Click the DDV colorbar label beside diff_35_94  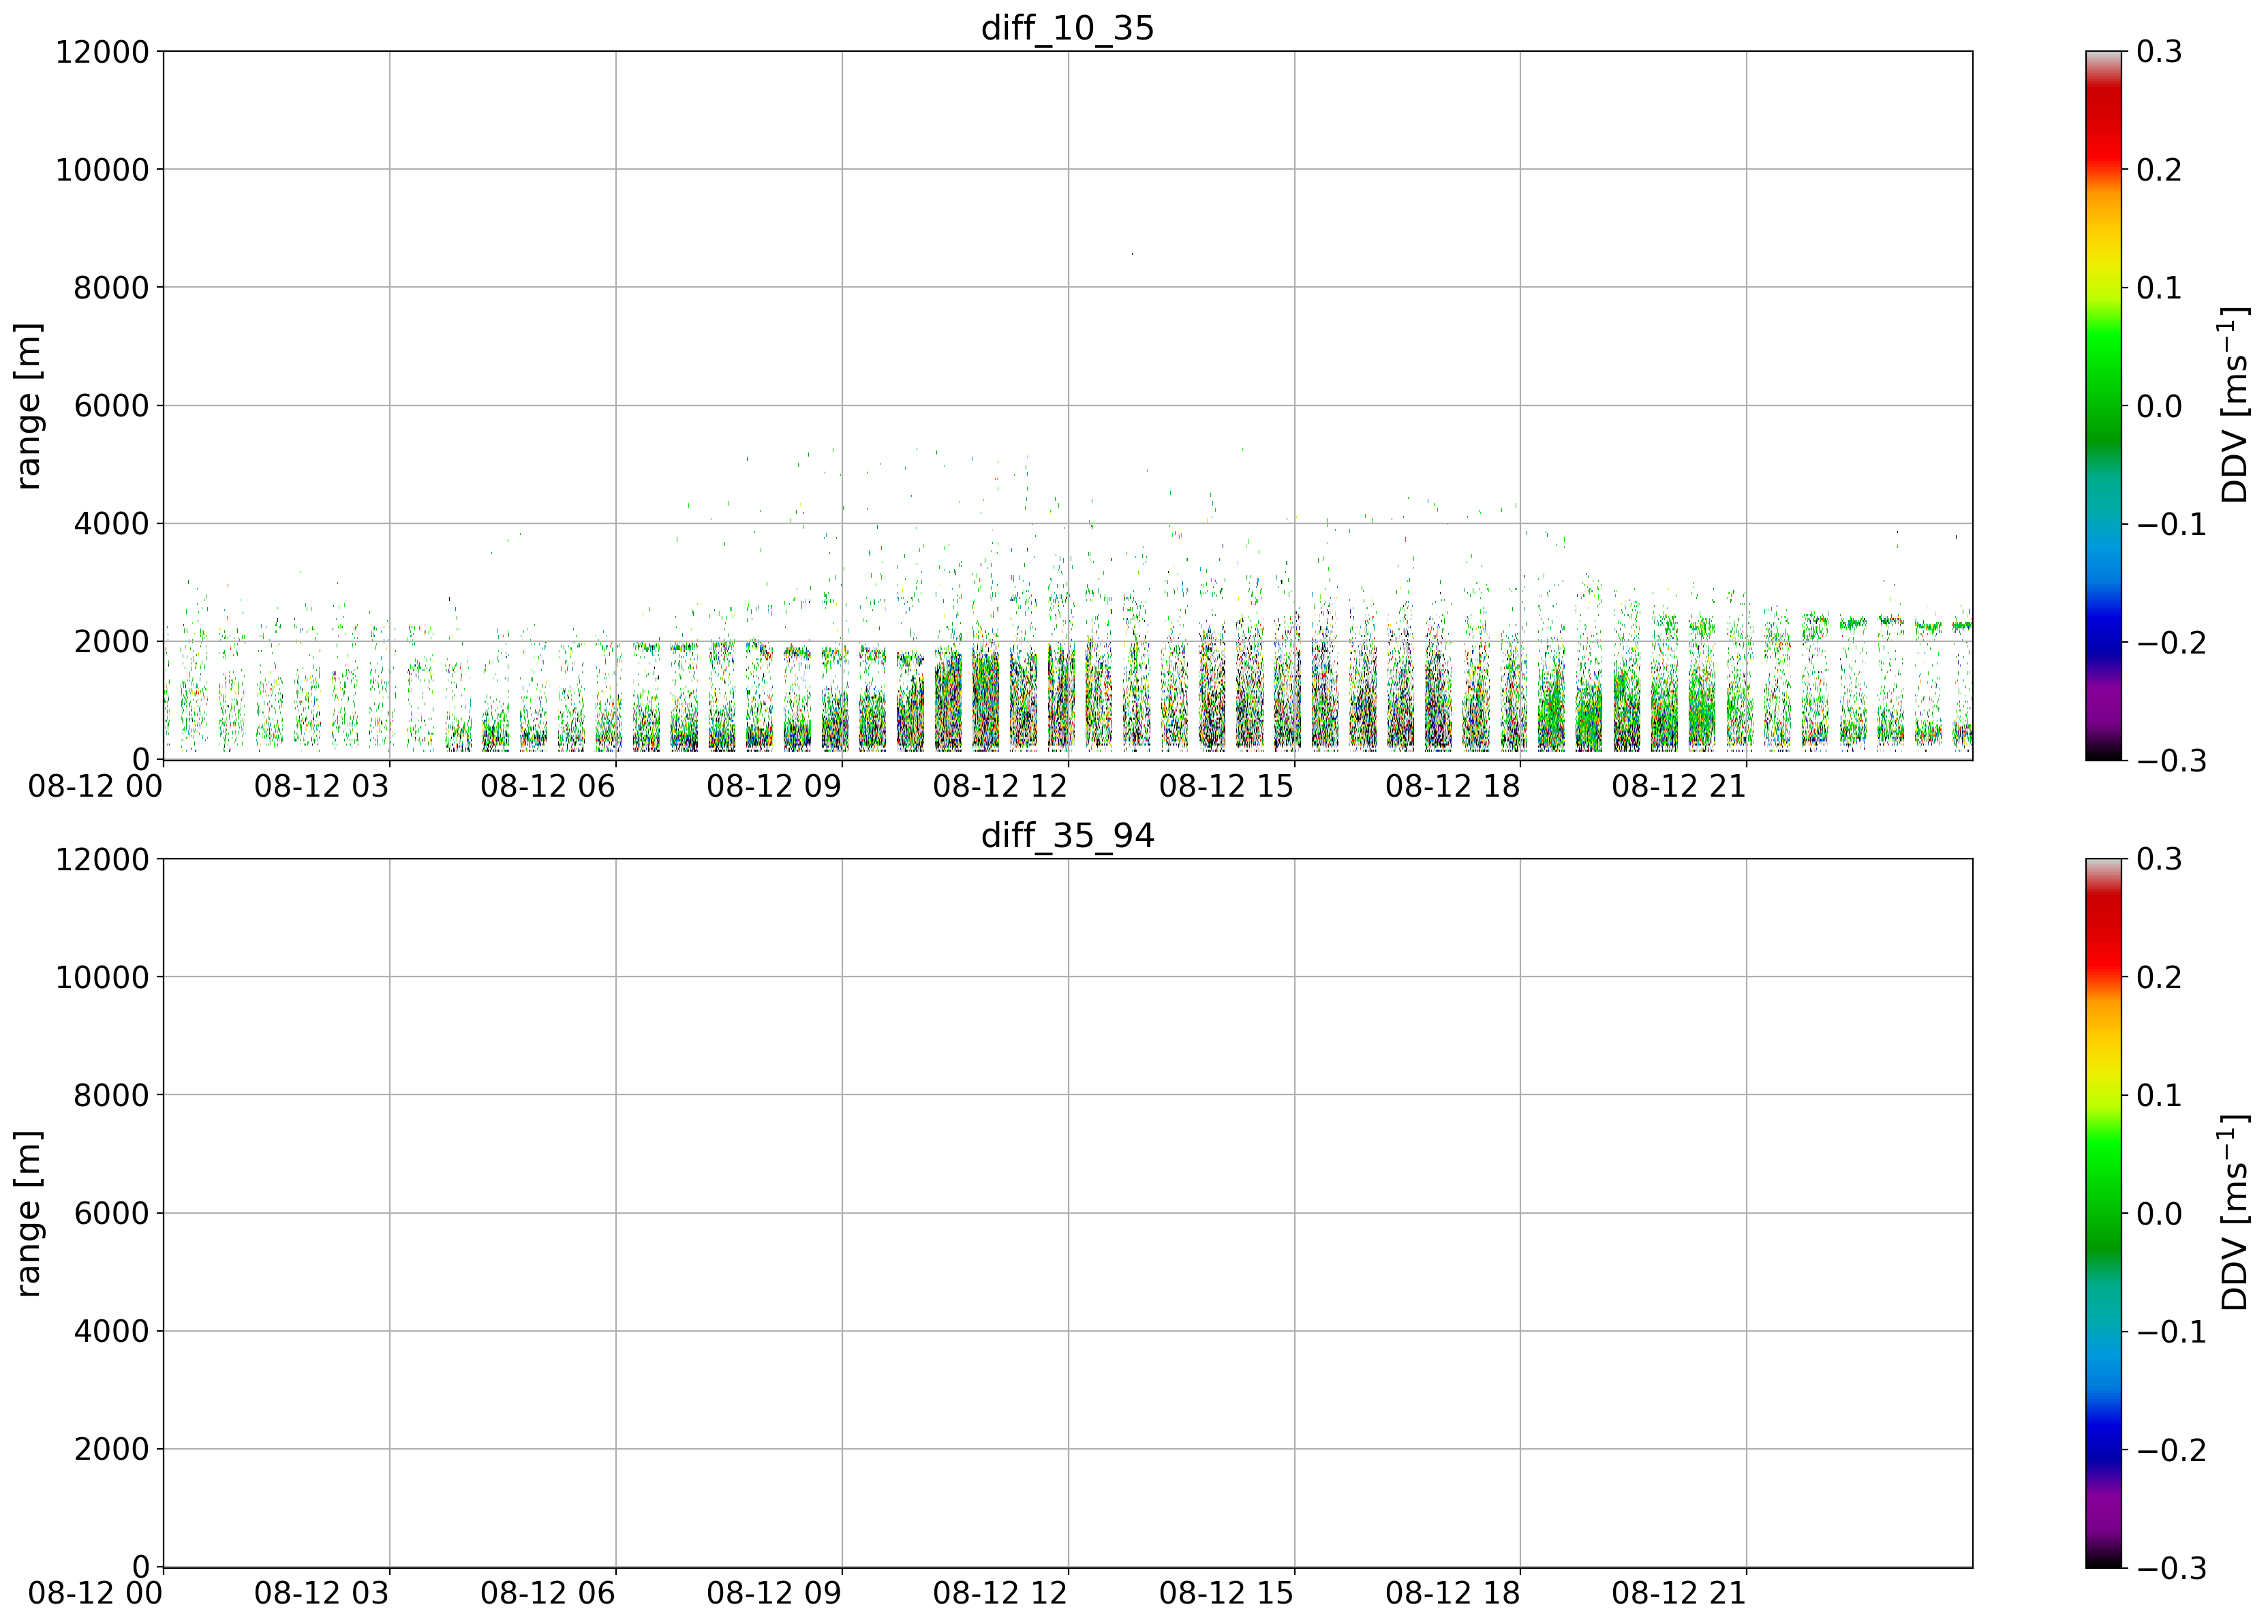click(x=2233, y=1212)
